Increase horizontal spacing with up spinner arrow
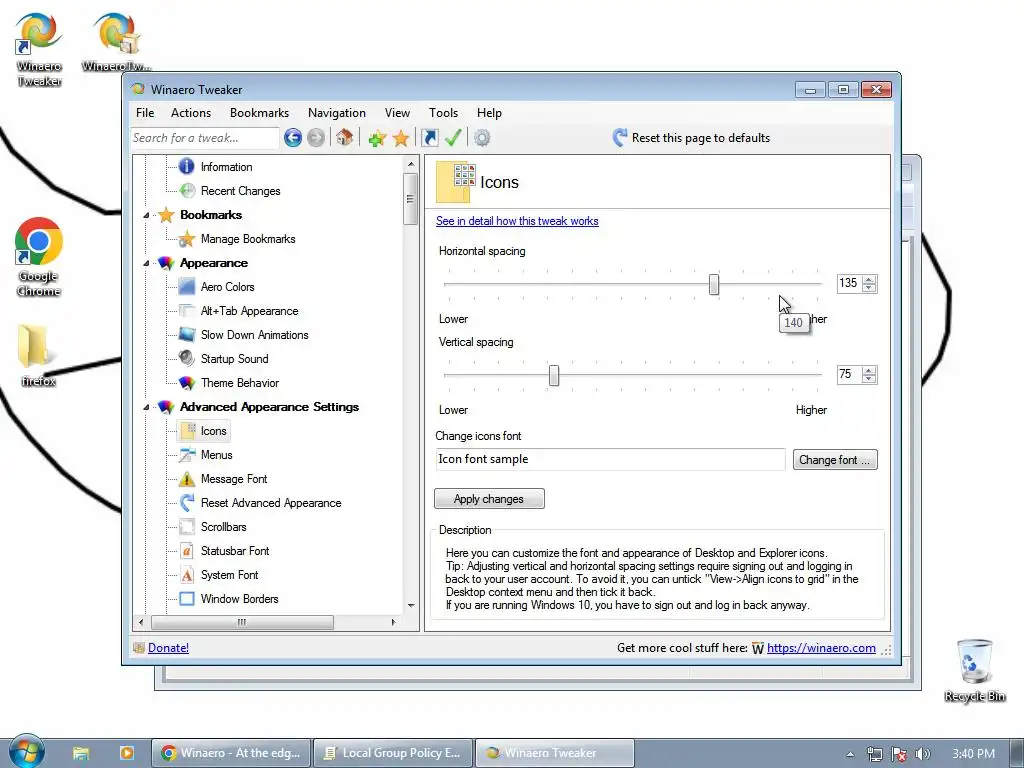This screenshot has height=768, width=1024. (x=869, y=280)
